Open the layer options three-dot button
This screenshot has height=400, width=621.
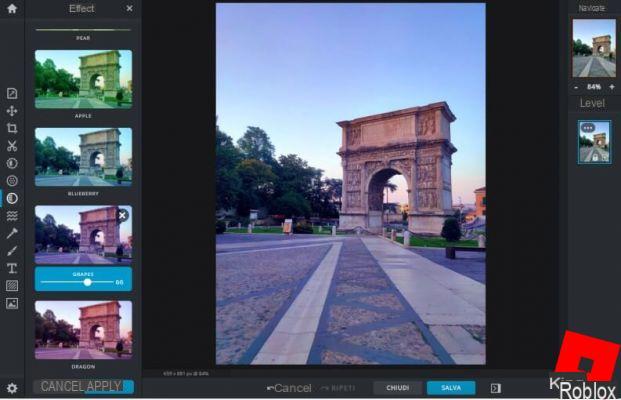coord(588,128)
